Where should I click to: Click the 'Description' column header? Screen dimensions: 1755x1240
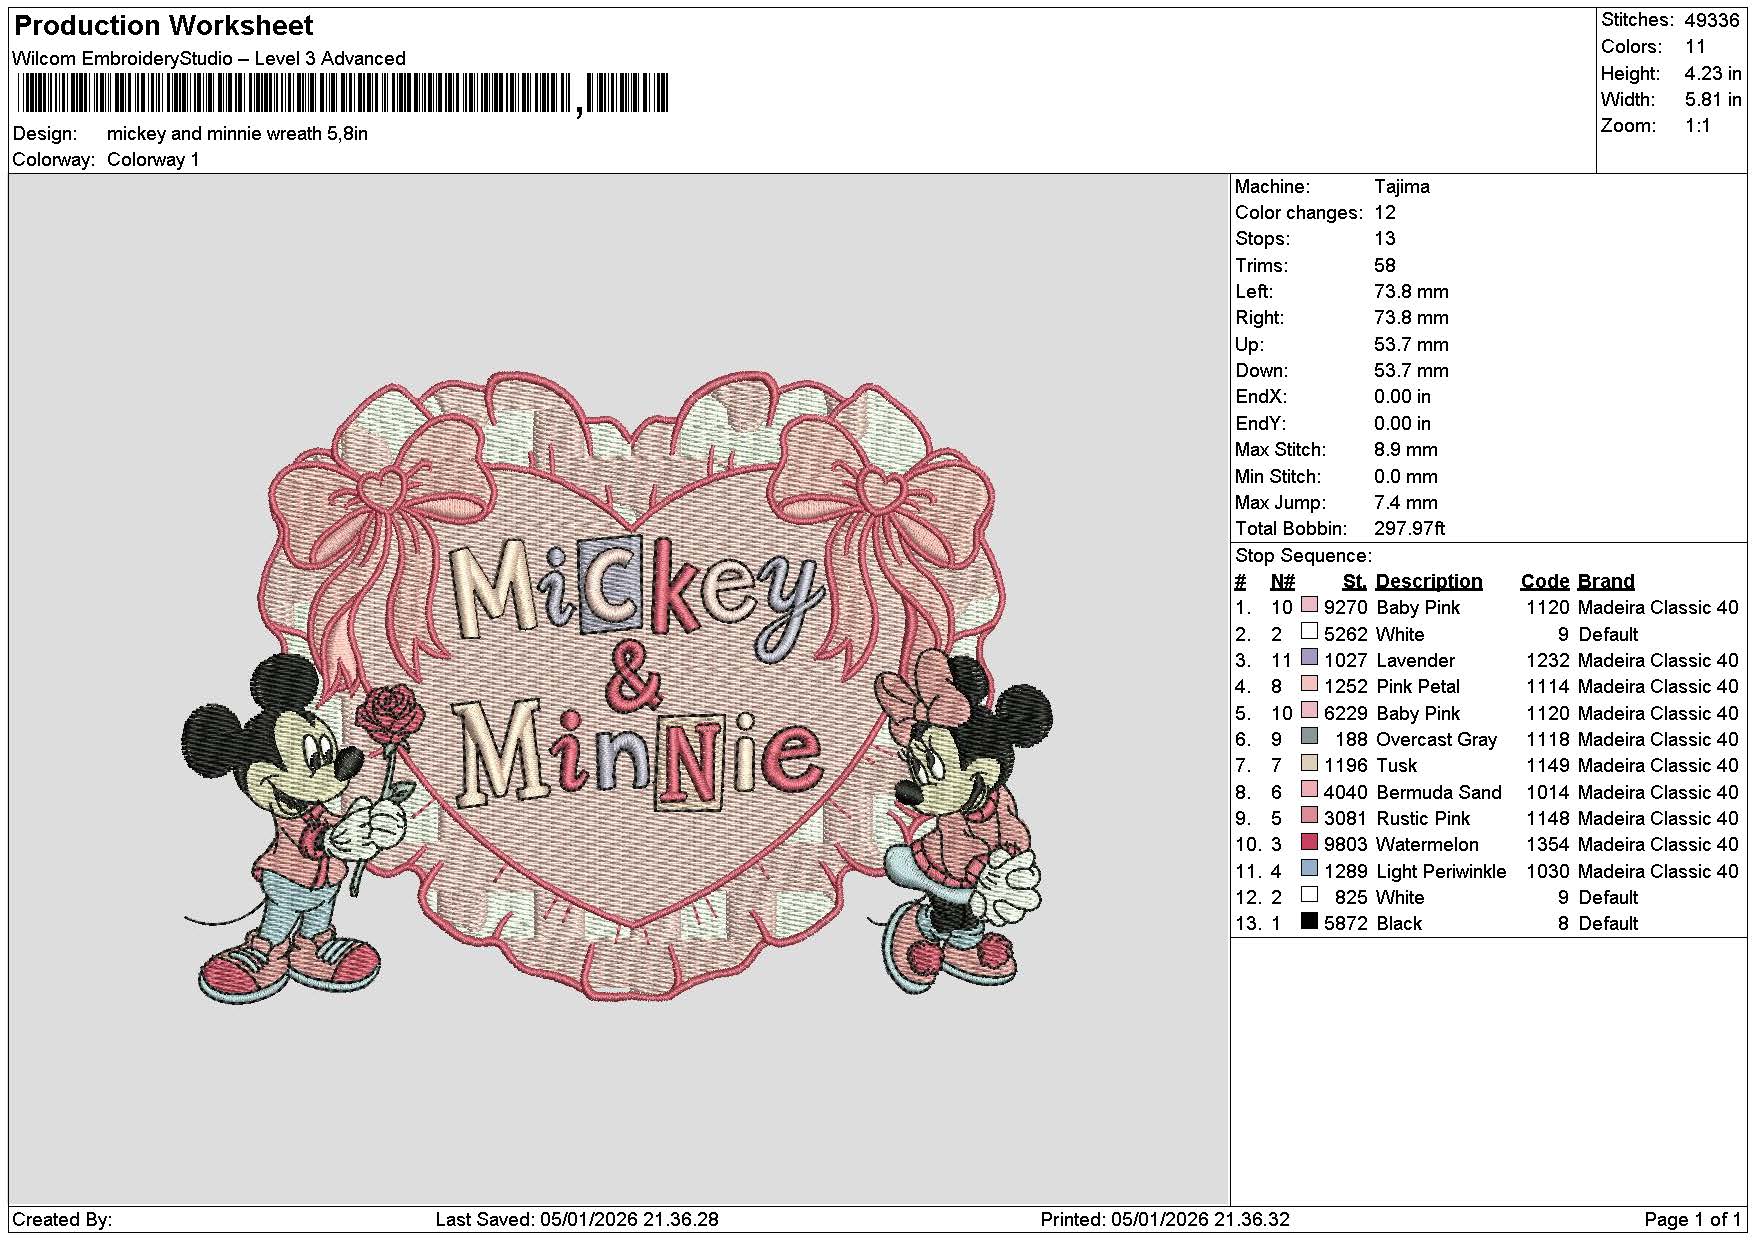coord(1429,581)
